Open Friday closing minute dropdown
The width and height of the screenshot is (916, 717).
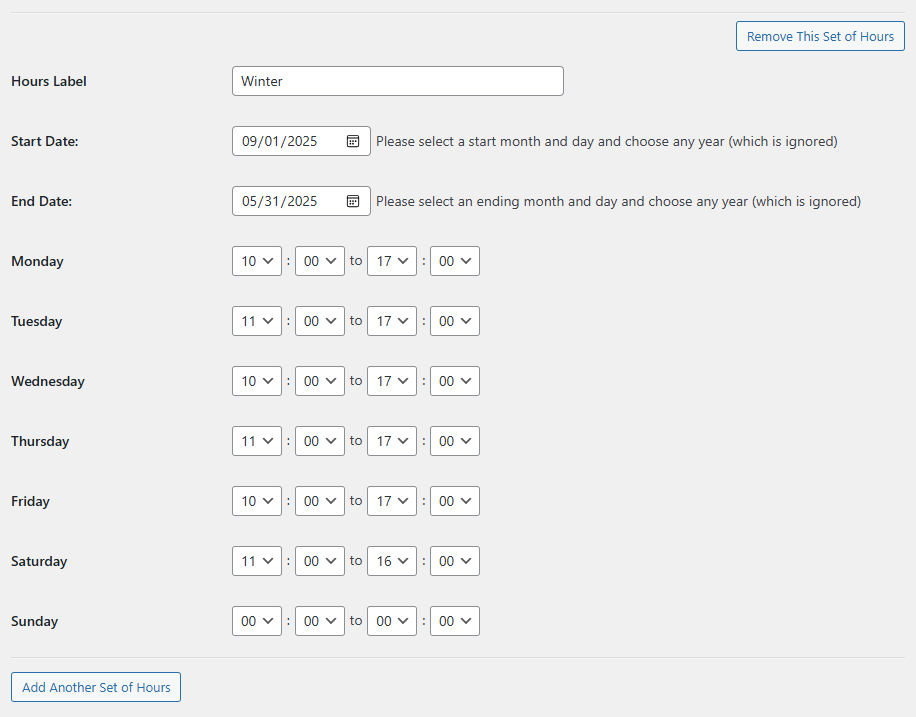point(455,501)
